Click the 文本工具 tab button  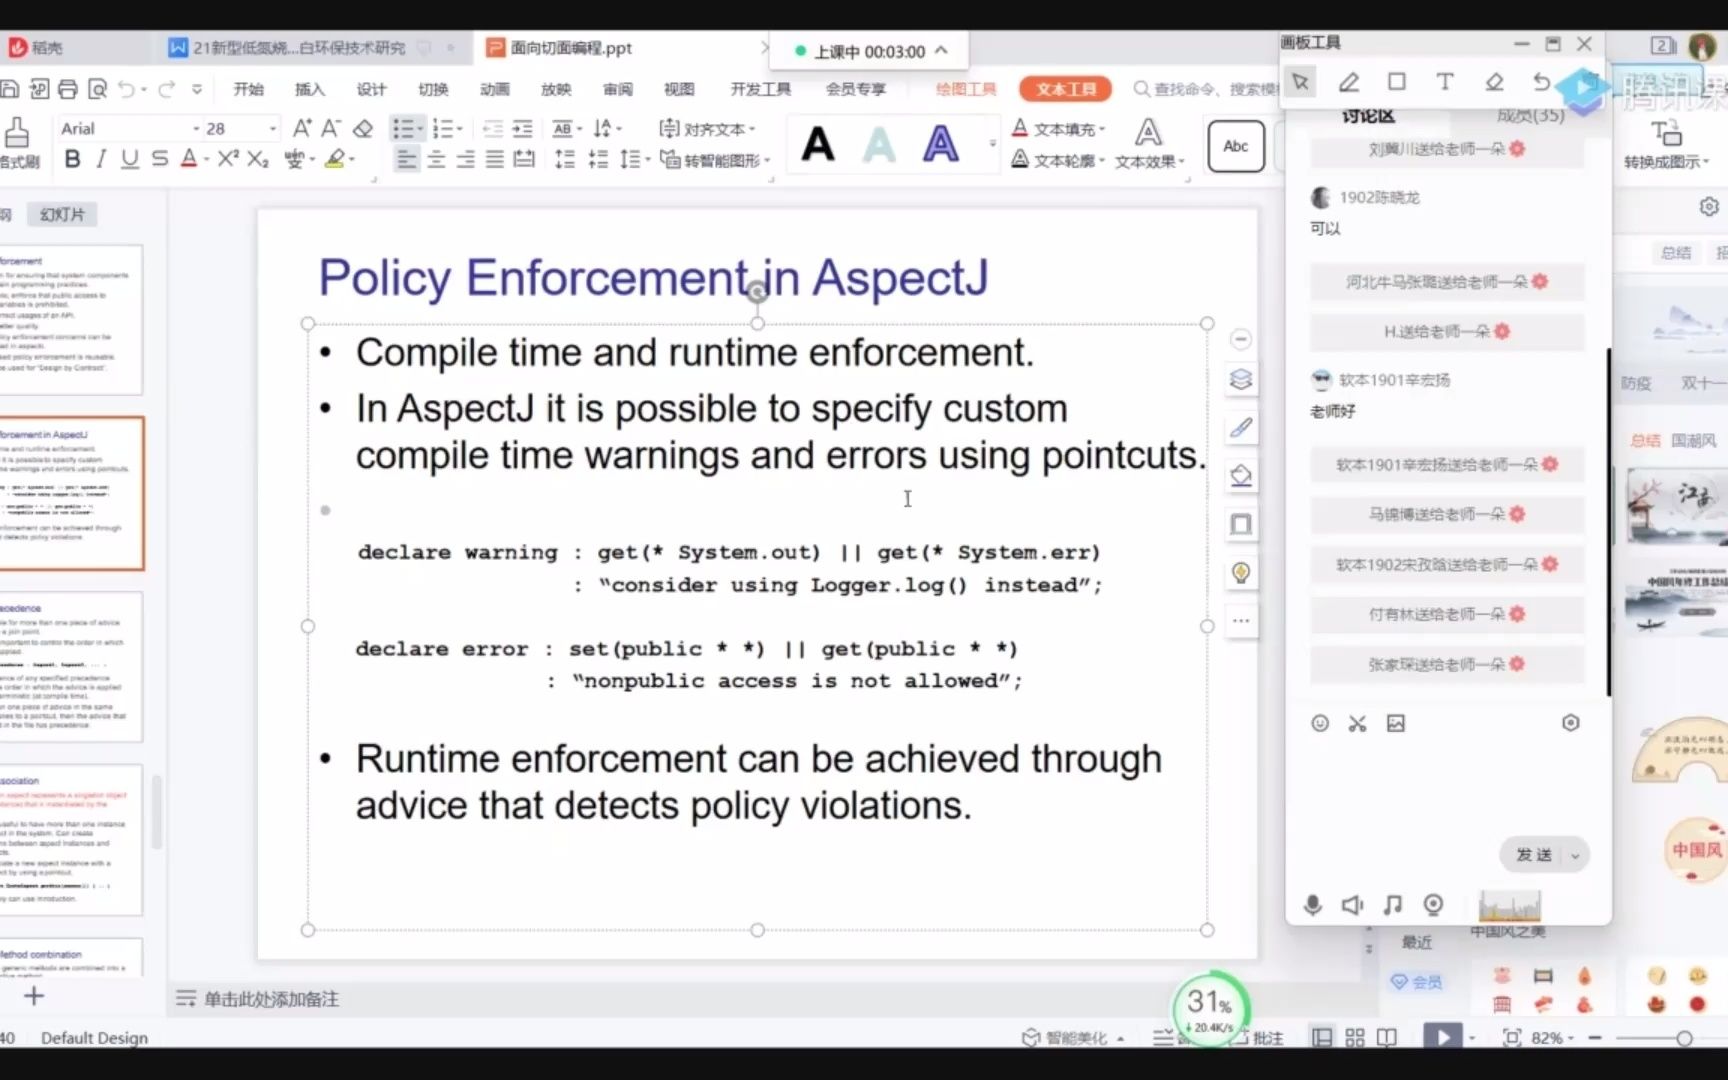click(1066, 89)
